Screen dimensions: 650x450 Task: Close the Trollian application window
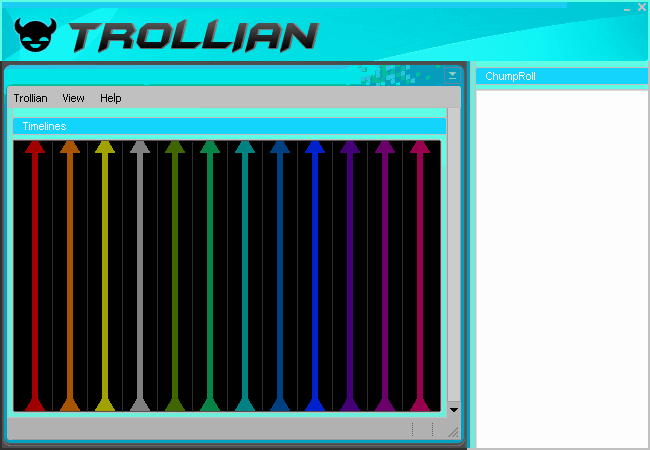point(641,7)
